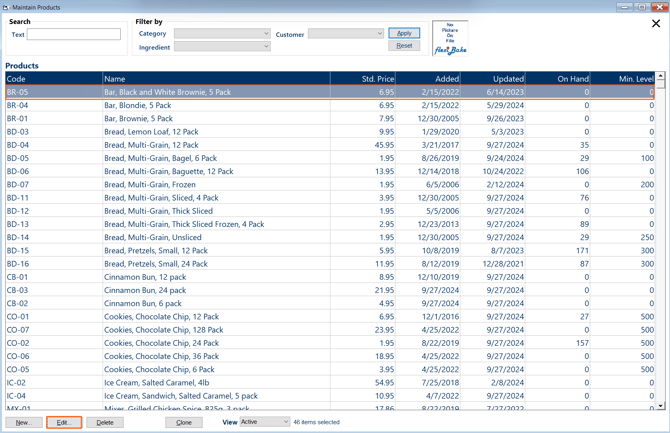This screenshot has height=433, width=670.
Task: Click the Edit... button
Action: 64,423
